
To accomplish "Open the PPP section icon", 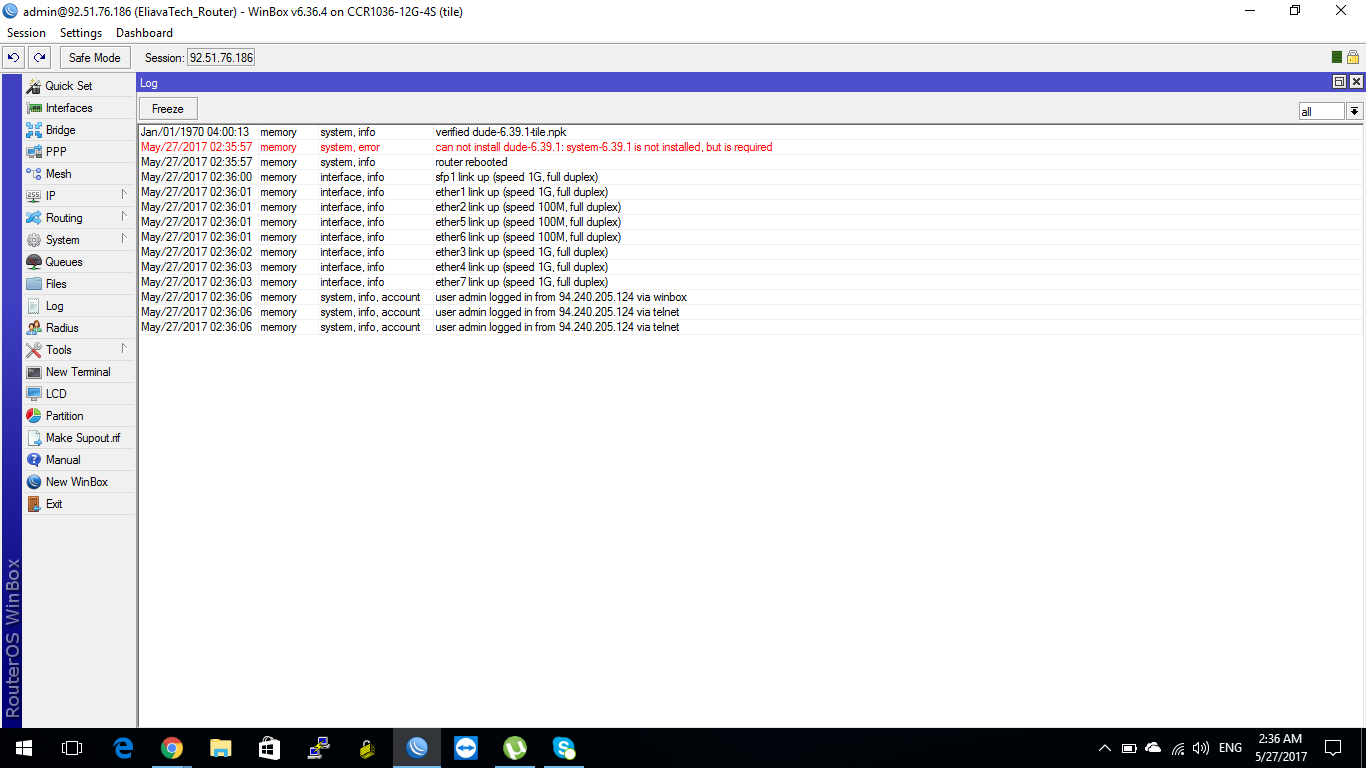I will pyautogui.click(x=34, y=152).
